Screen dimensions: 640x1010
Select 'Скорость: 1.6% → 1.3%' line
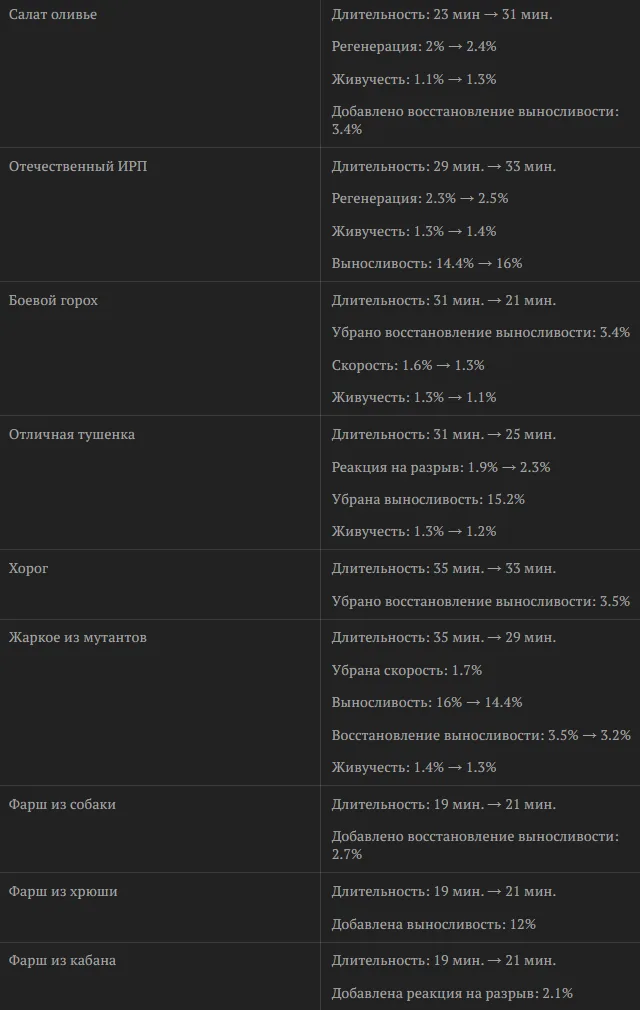[408, 365]
